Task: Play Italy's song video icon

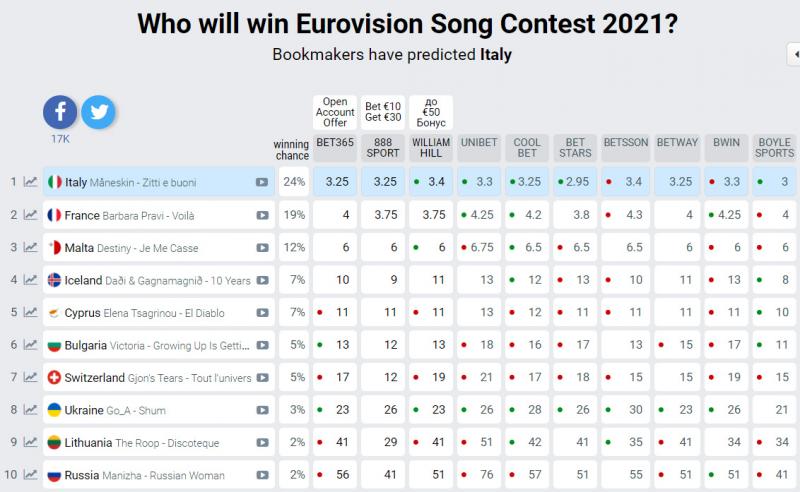Action: [262, 182]
